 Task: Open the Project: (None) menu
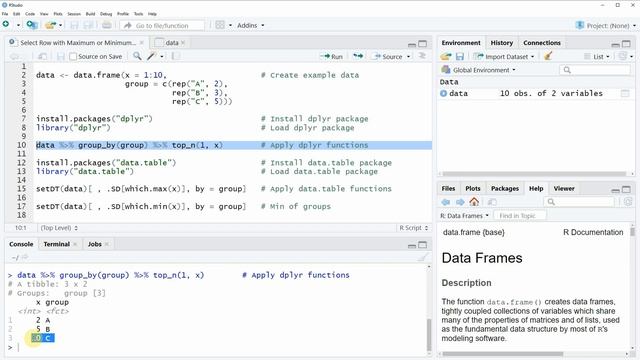click(x=605, y=25)
